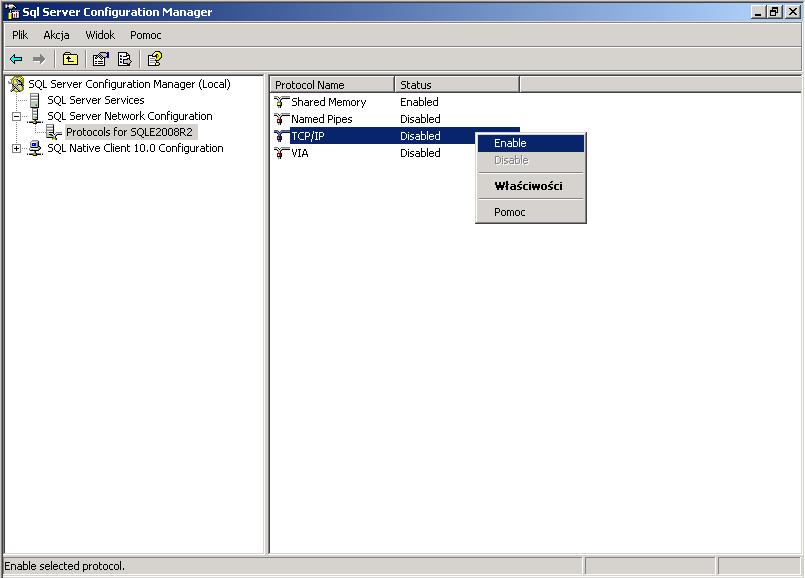
Task: Click the Help question mark toolbar icon
Action: tap(155, 60)
